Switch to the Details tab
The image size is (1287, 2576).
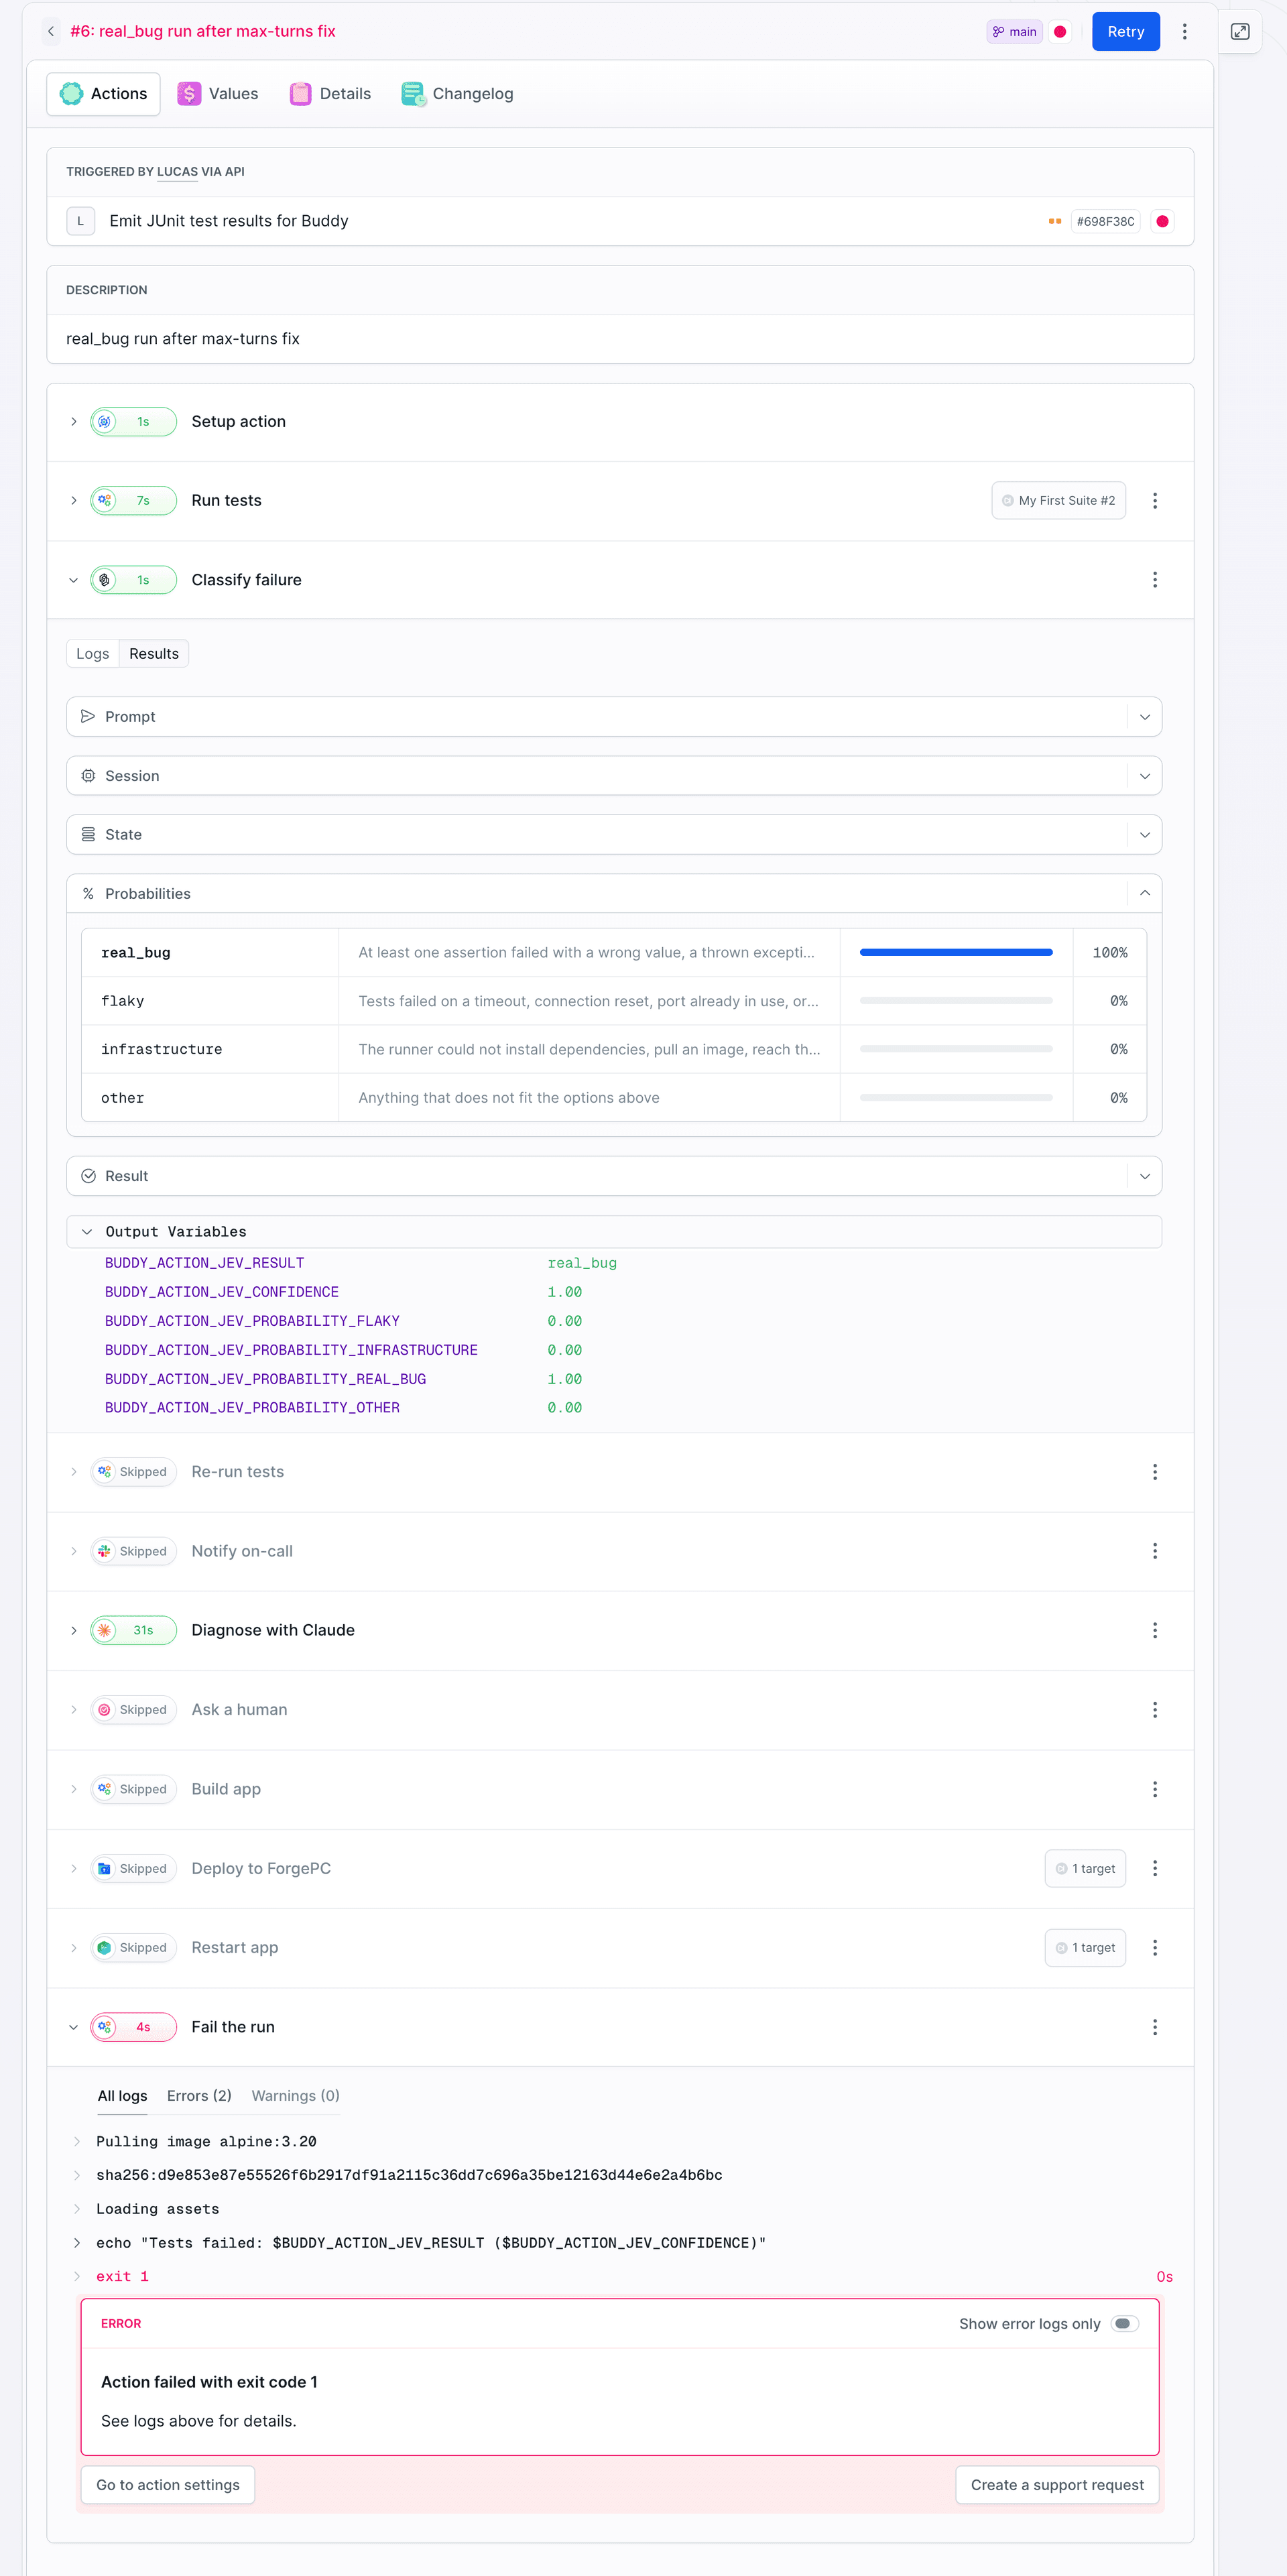coord(331,94)
